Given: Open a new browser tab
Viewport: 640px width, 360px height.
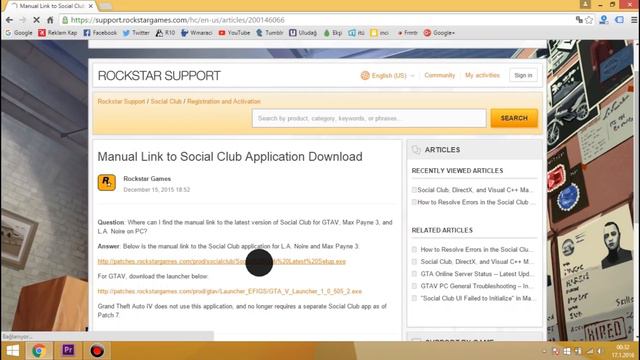Looking at the screenshot, I should [x=106, y=6].
